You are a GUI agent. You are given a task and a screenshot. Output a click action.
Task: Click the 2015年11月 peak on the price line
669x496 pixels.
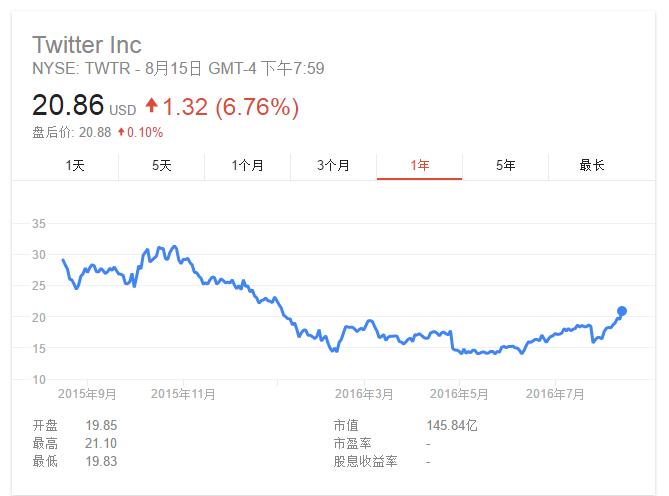click(174, 247)
